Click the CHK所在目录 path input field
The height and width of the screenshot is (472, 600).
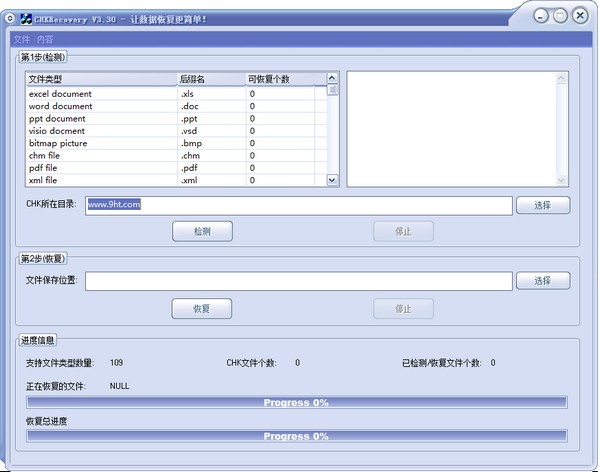[298, 206]
